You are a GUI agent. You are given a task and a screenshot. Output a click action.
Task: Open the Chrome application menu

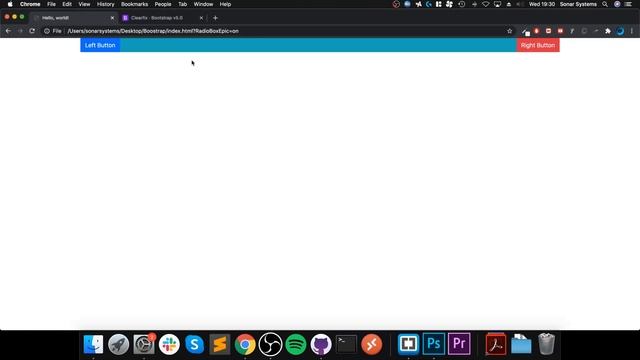point(30,4)
